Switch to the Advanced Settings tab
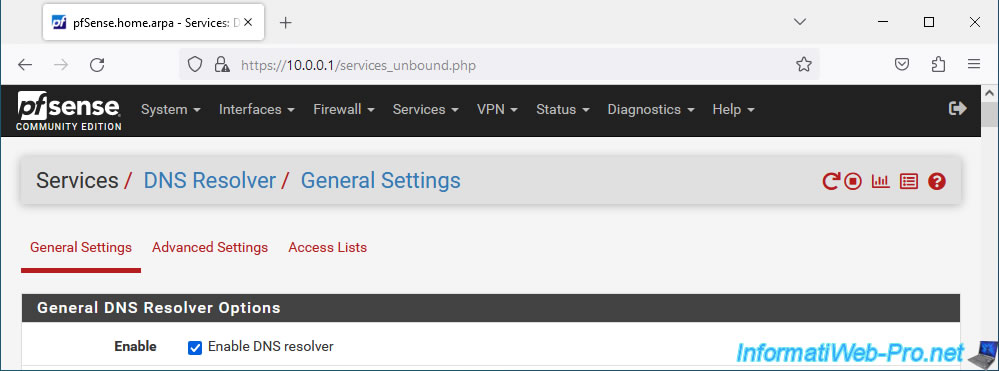 click(210, 247)
